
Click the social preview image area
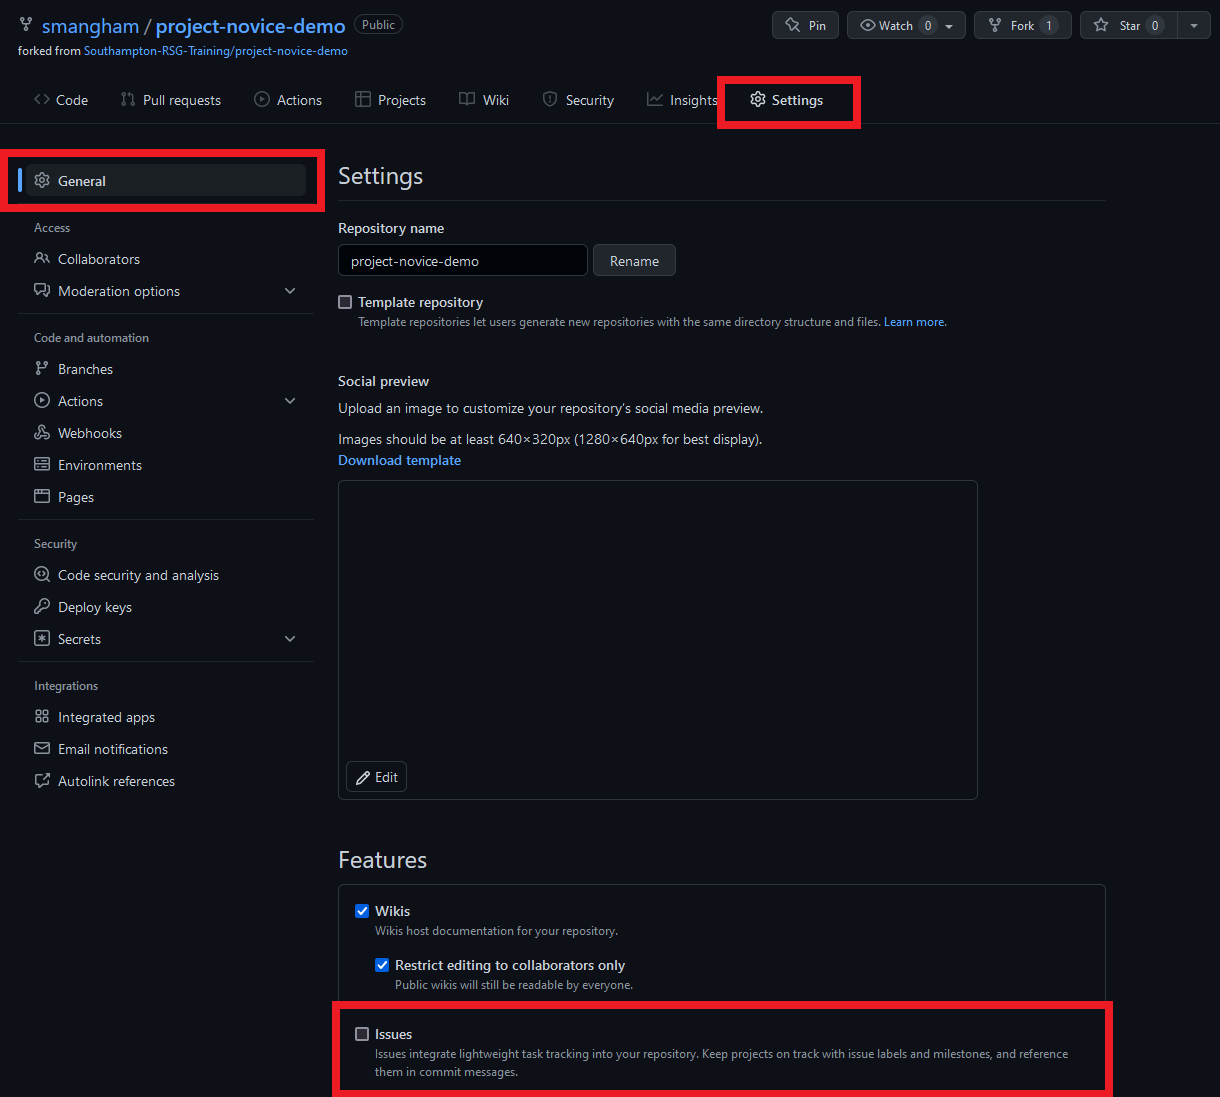(x=657, y=640)
